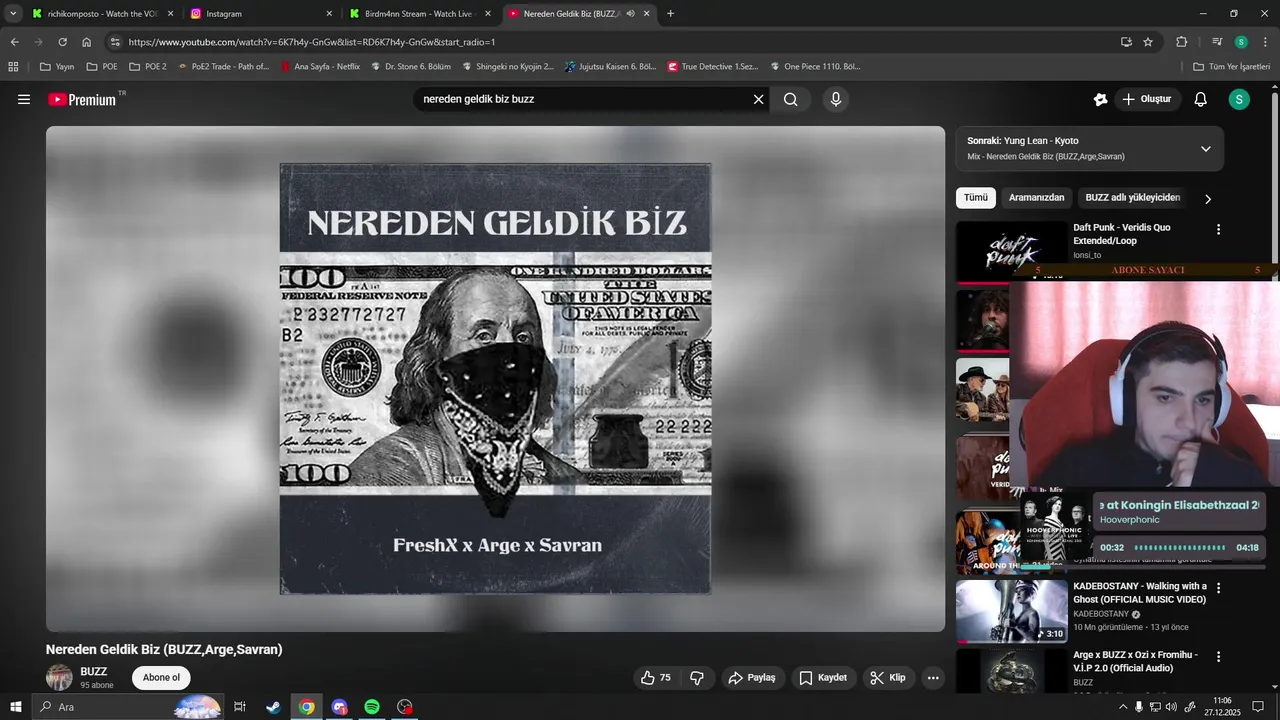Open Chrome apps grid in bookmarks bar
The image size is (1280, 720).
[13, 67]
